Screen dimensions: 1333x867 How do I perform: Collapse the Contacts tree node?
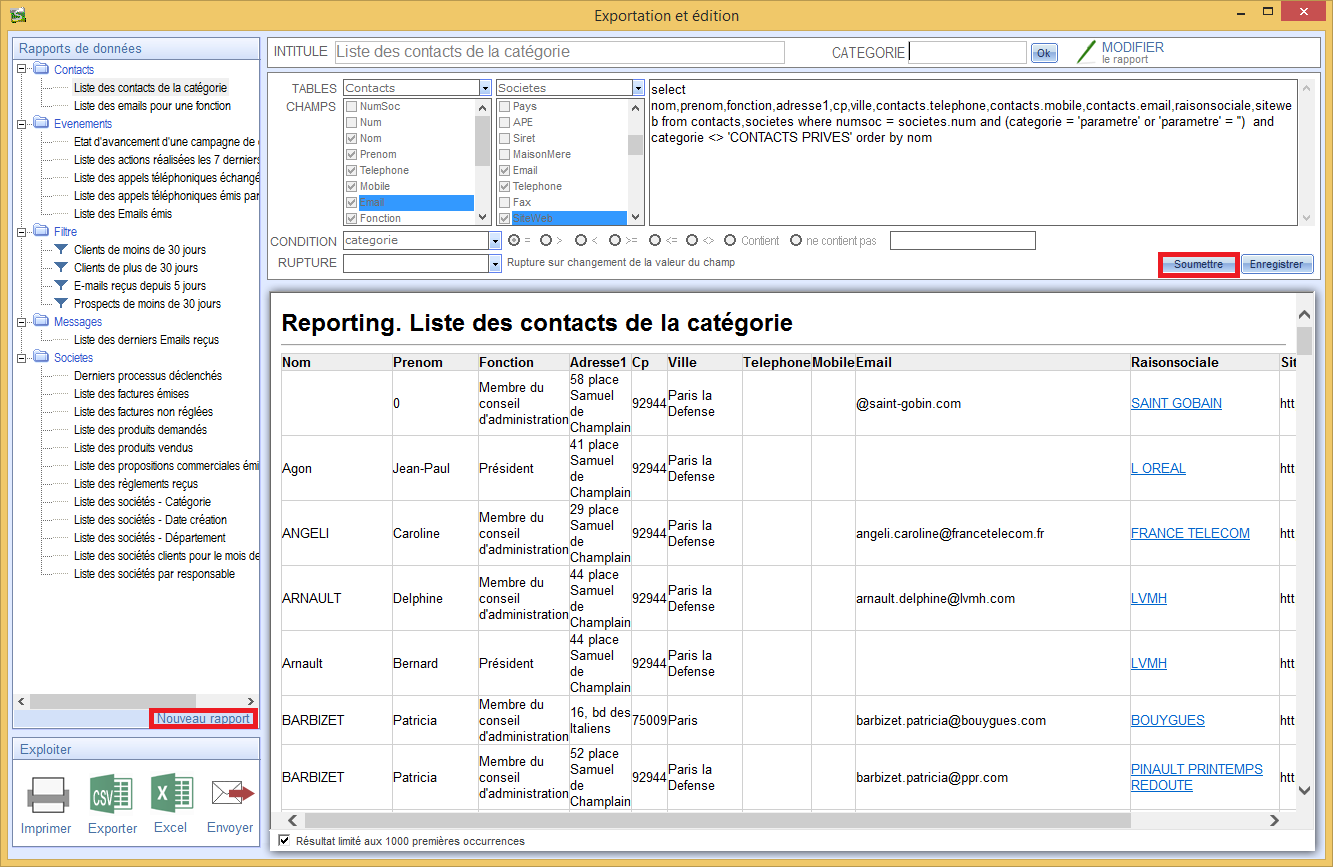[21, 70]
